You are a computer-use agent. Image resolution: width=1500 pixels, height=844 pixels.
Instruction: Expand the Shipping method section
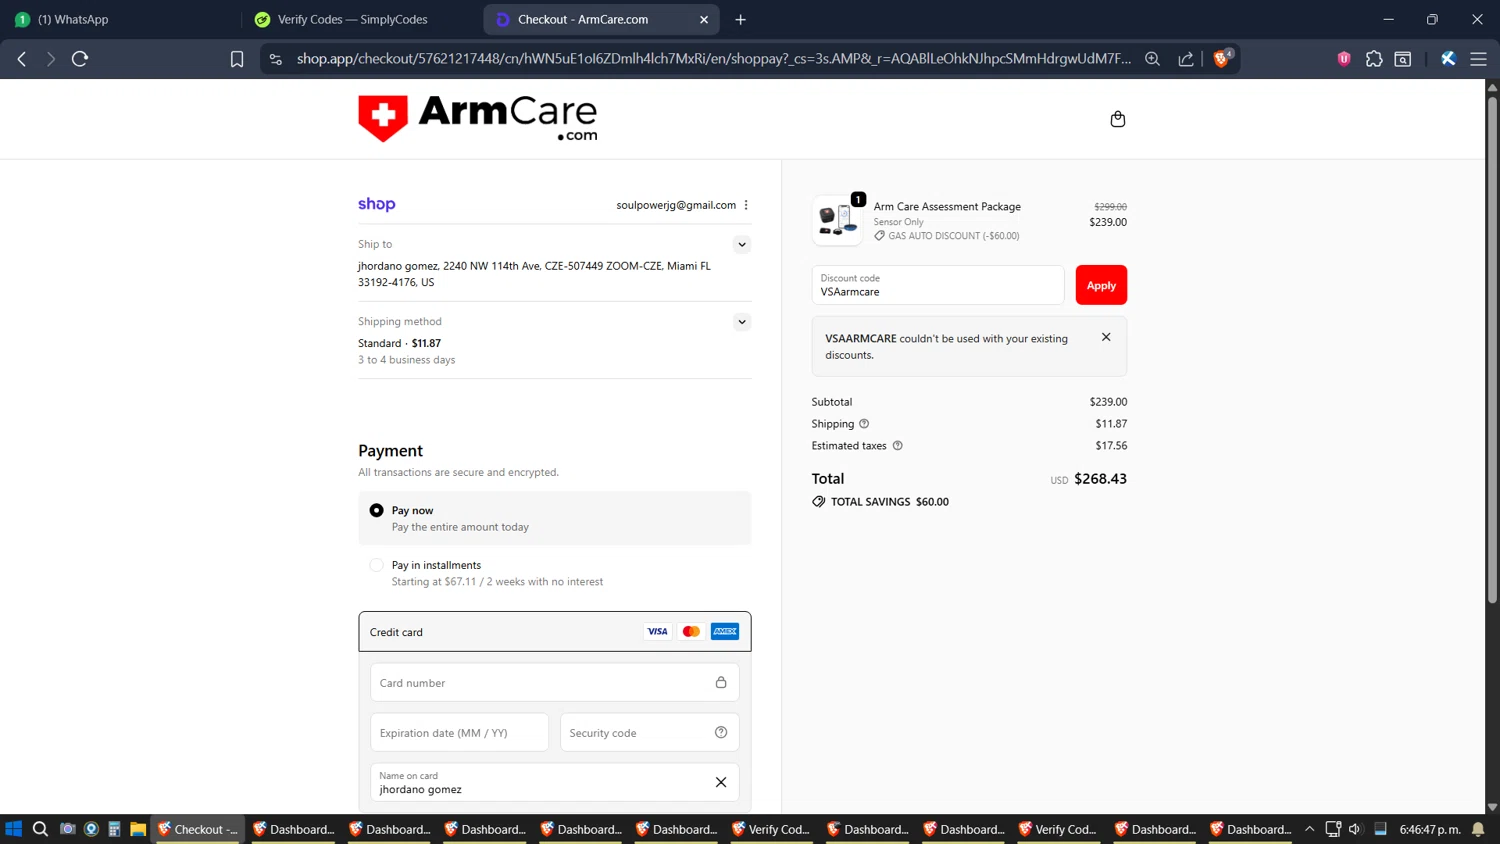(741, 322)
